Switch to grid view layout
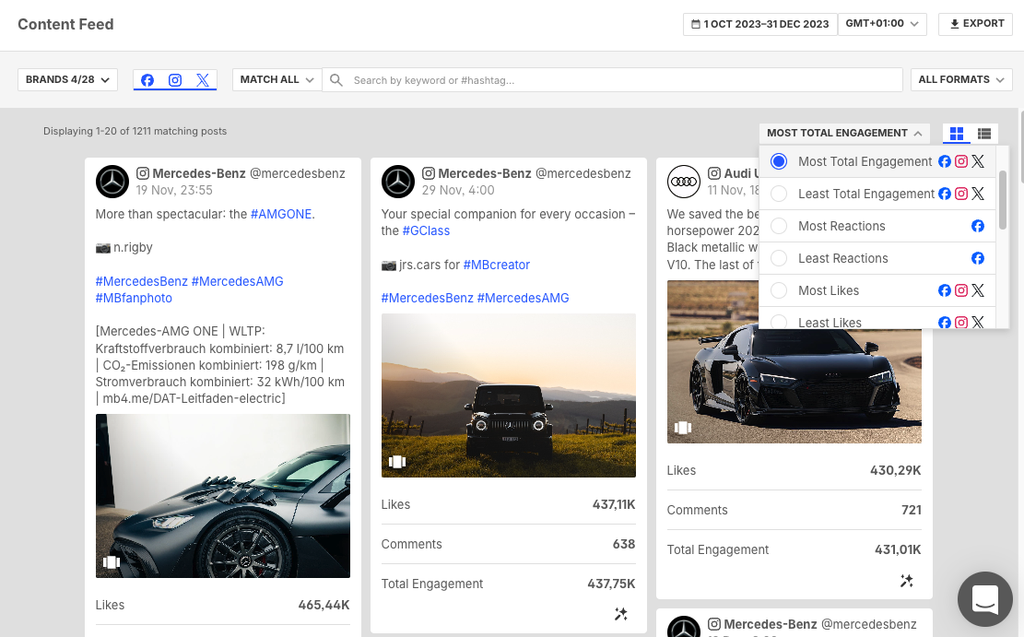 (x=957, y=133)
